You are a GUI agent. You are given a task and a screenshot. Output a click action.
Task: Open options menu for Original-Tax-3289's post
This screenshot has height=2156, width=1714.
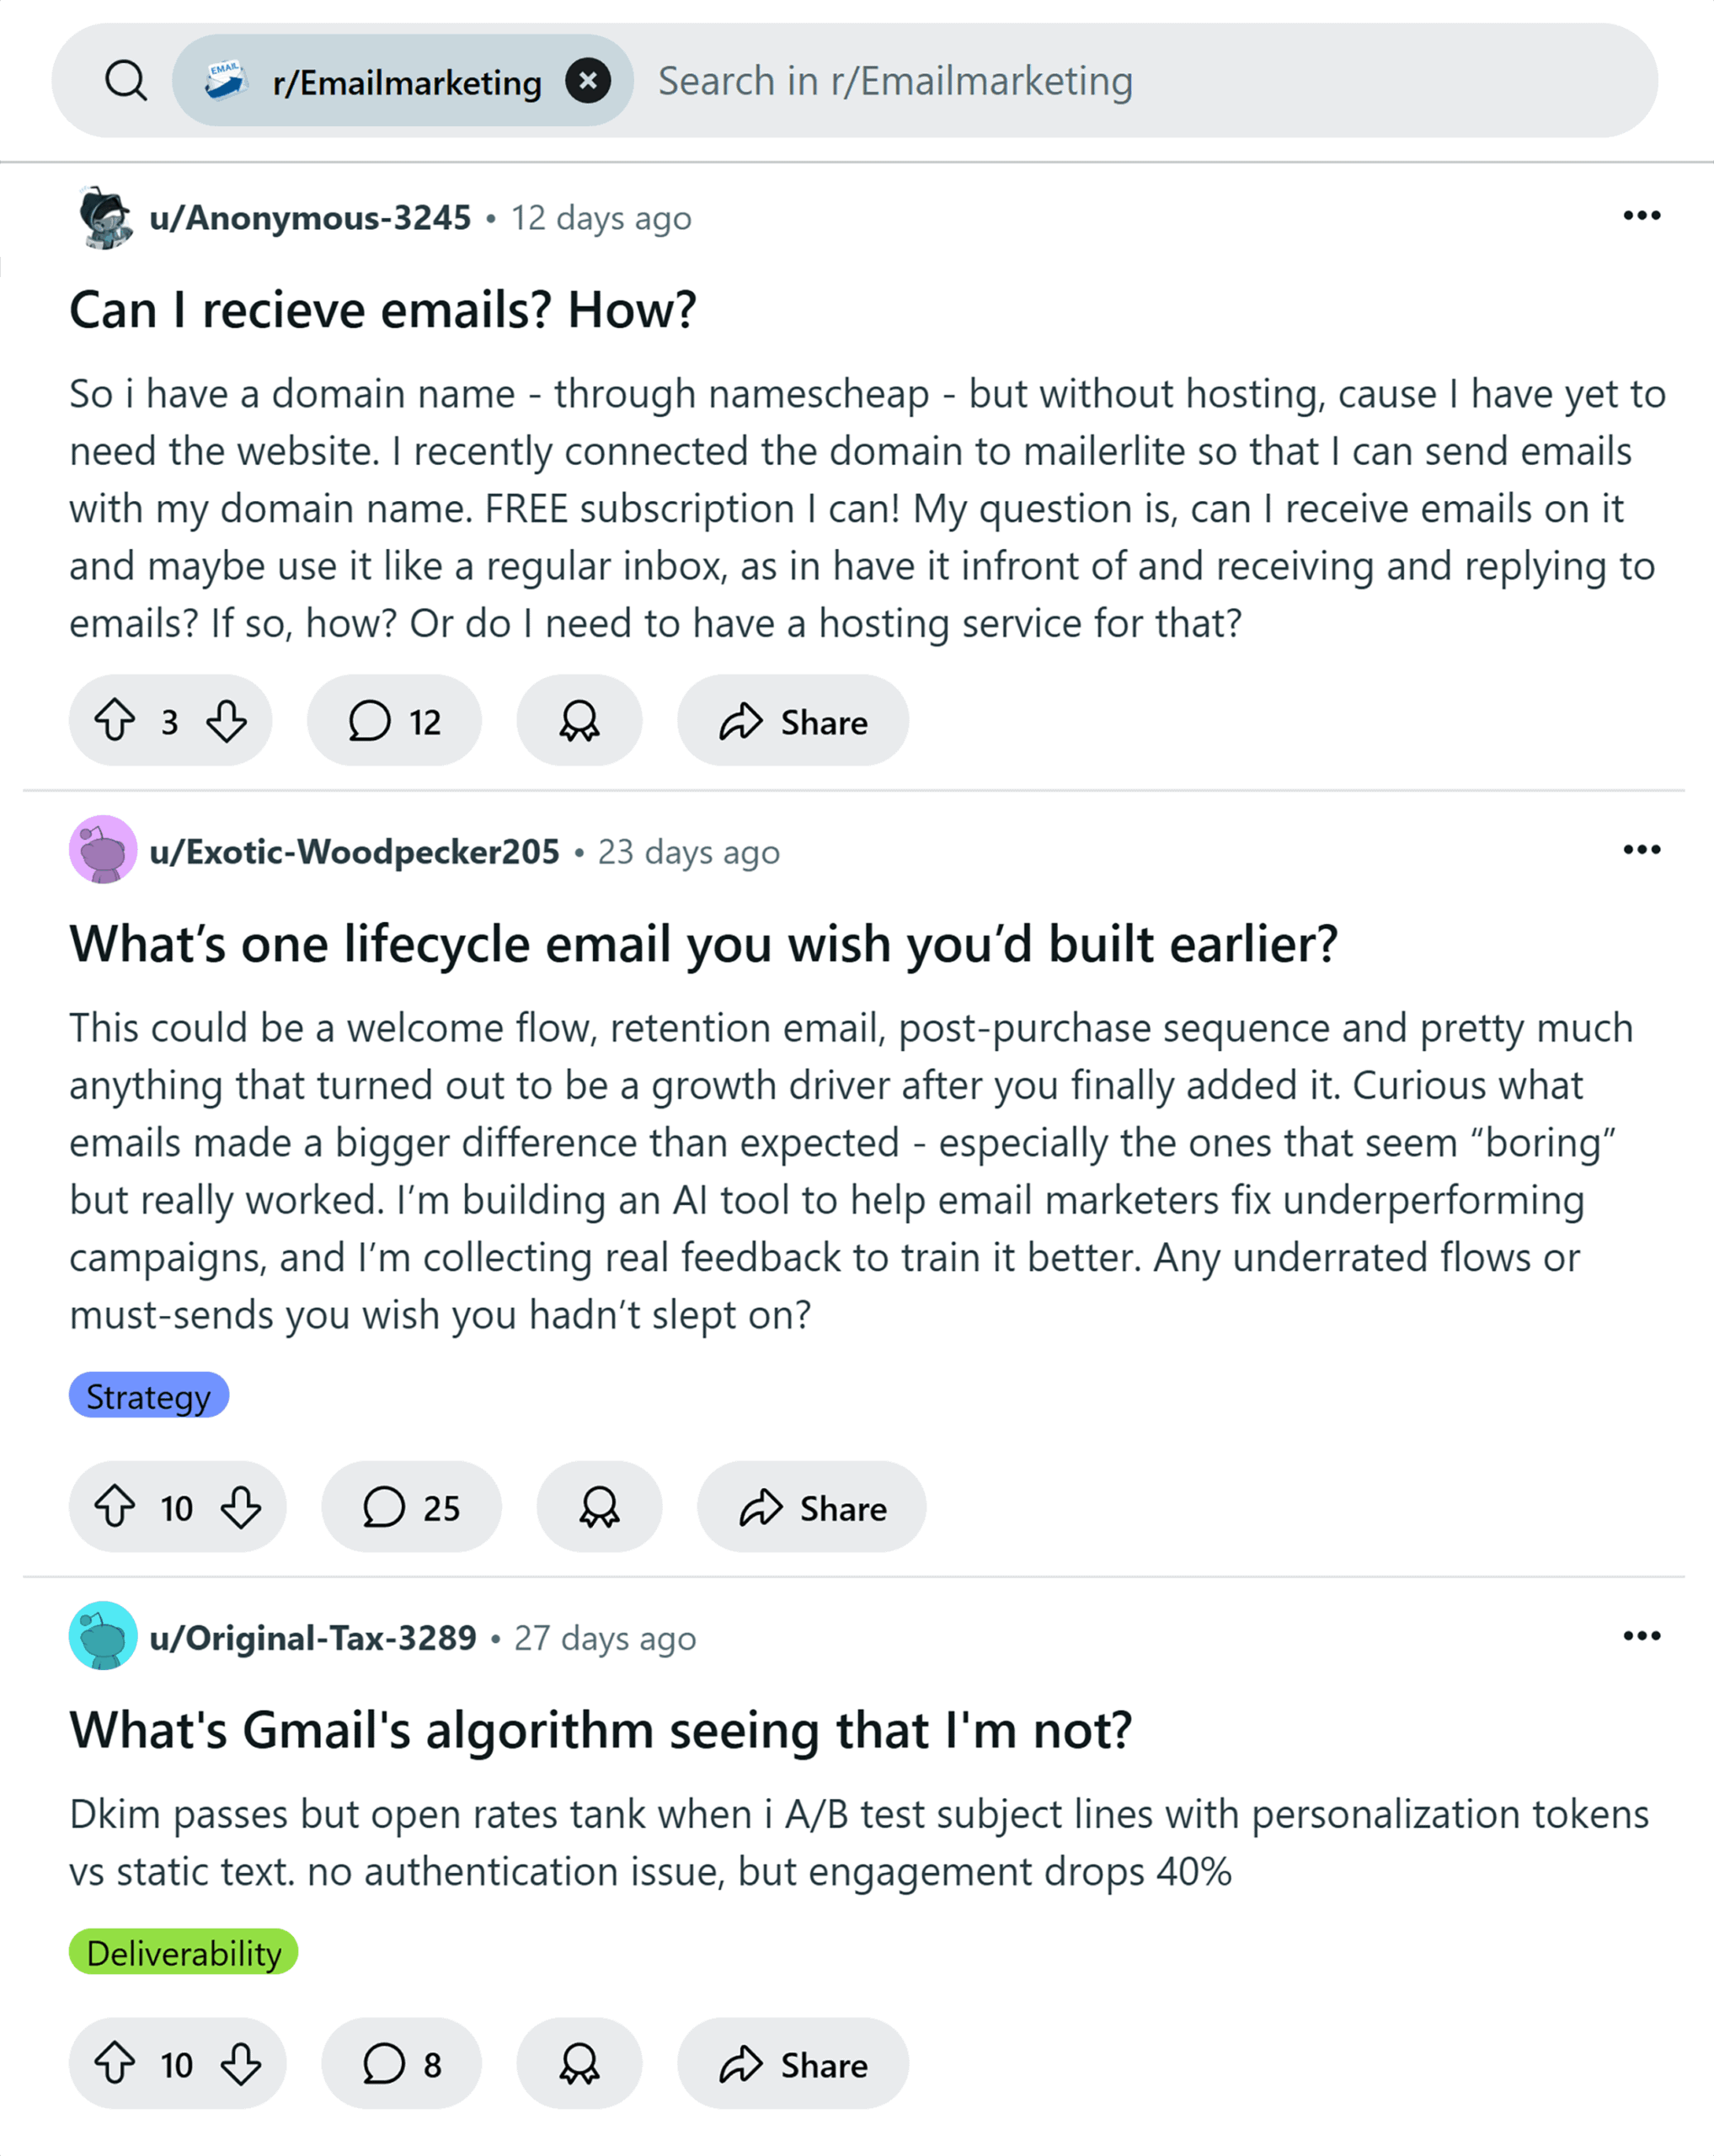point(1641,1636)
